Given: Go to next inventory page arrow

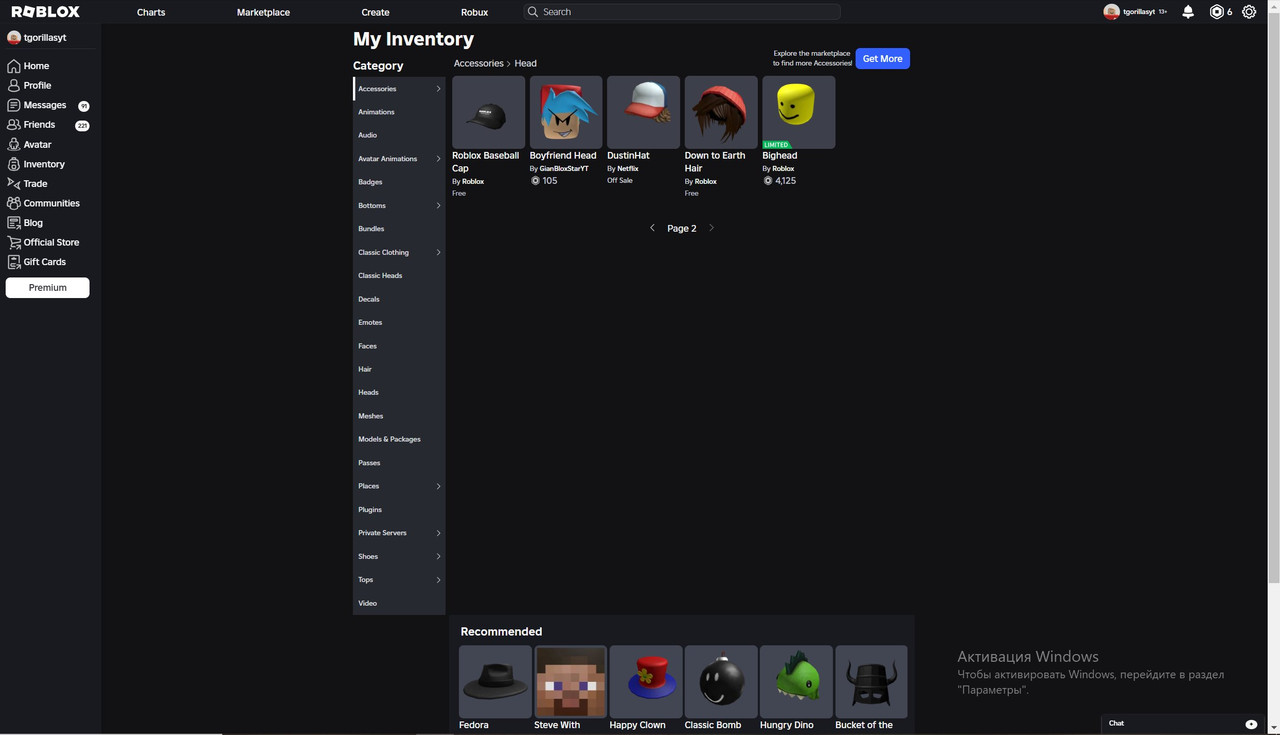Looking at the screenshot, I should click(711, 228).
